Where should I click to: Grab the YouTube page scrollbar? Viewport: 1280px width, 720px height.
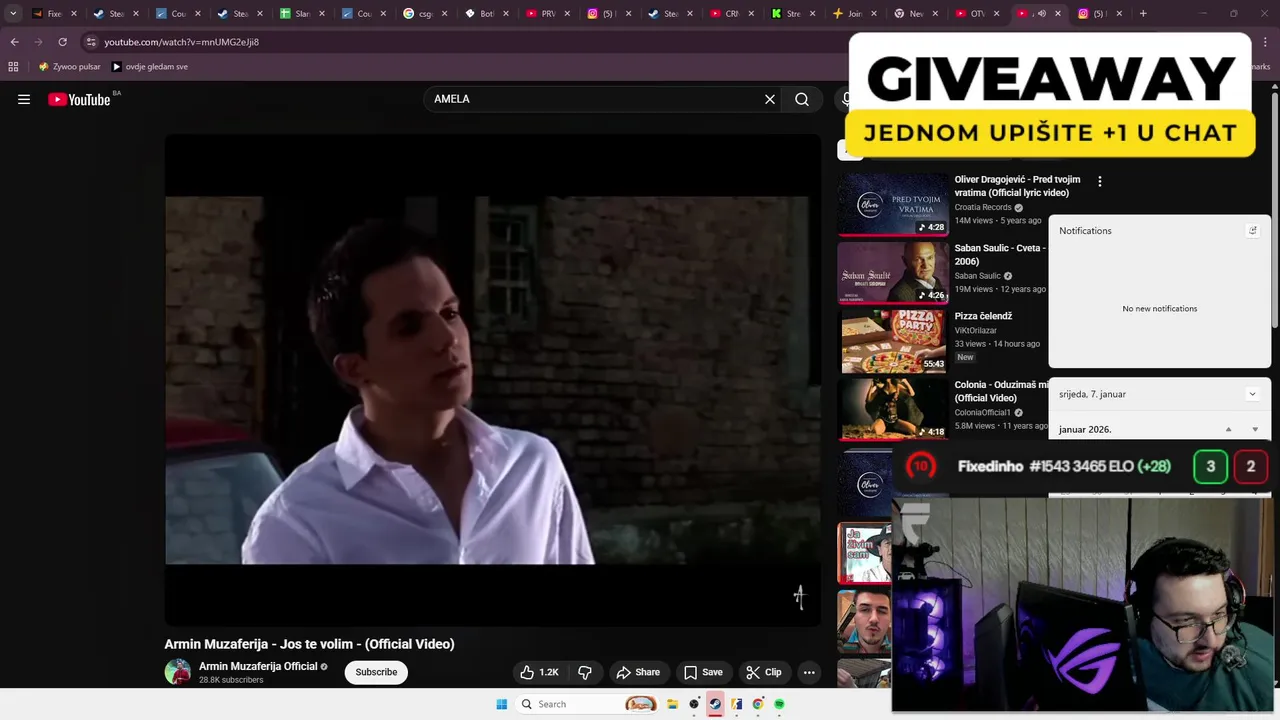(x=1275, y=208)
